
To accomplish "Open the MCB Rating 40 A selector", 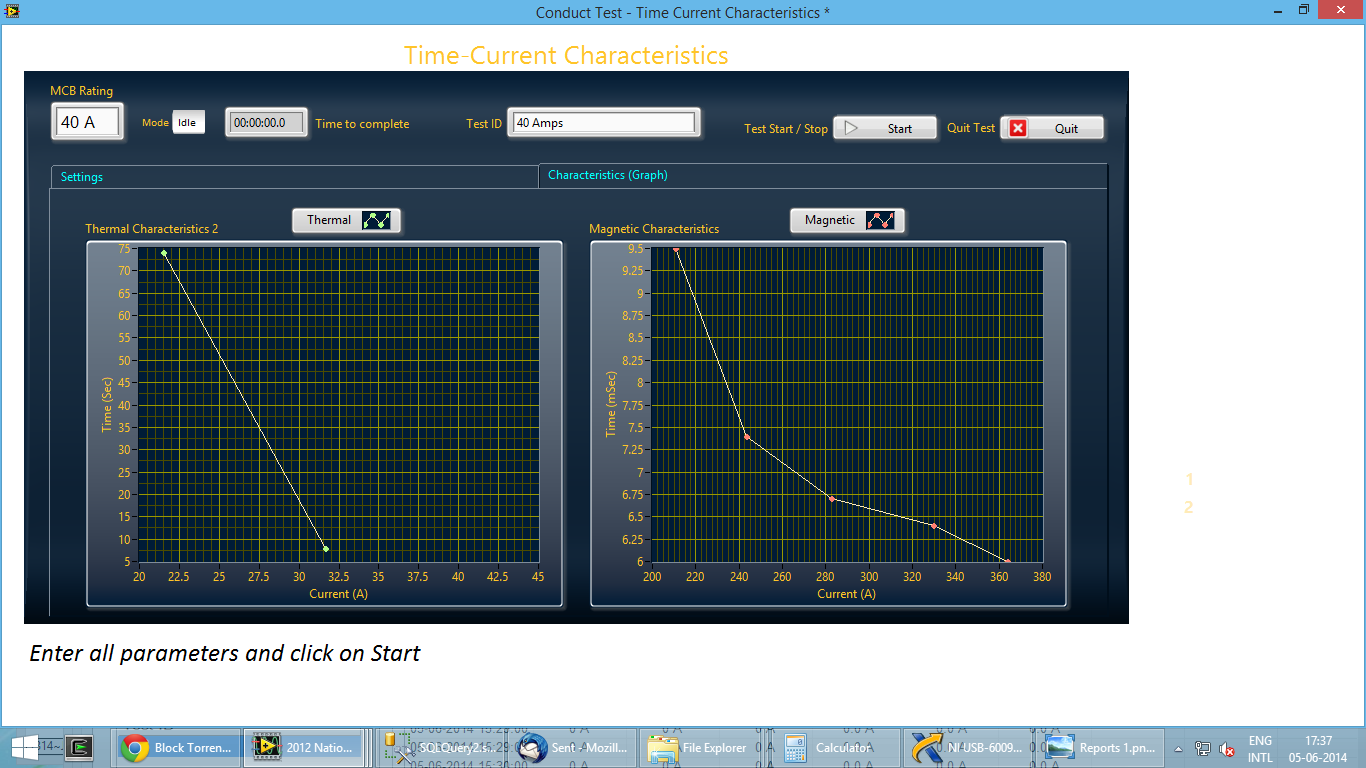I will pyautogui.click(x=88, y=122).
